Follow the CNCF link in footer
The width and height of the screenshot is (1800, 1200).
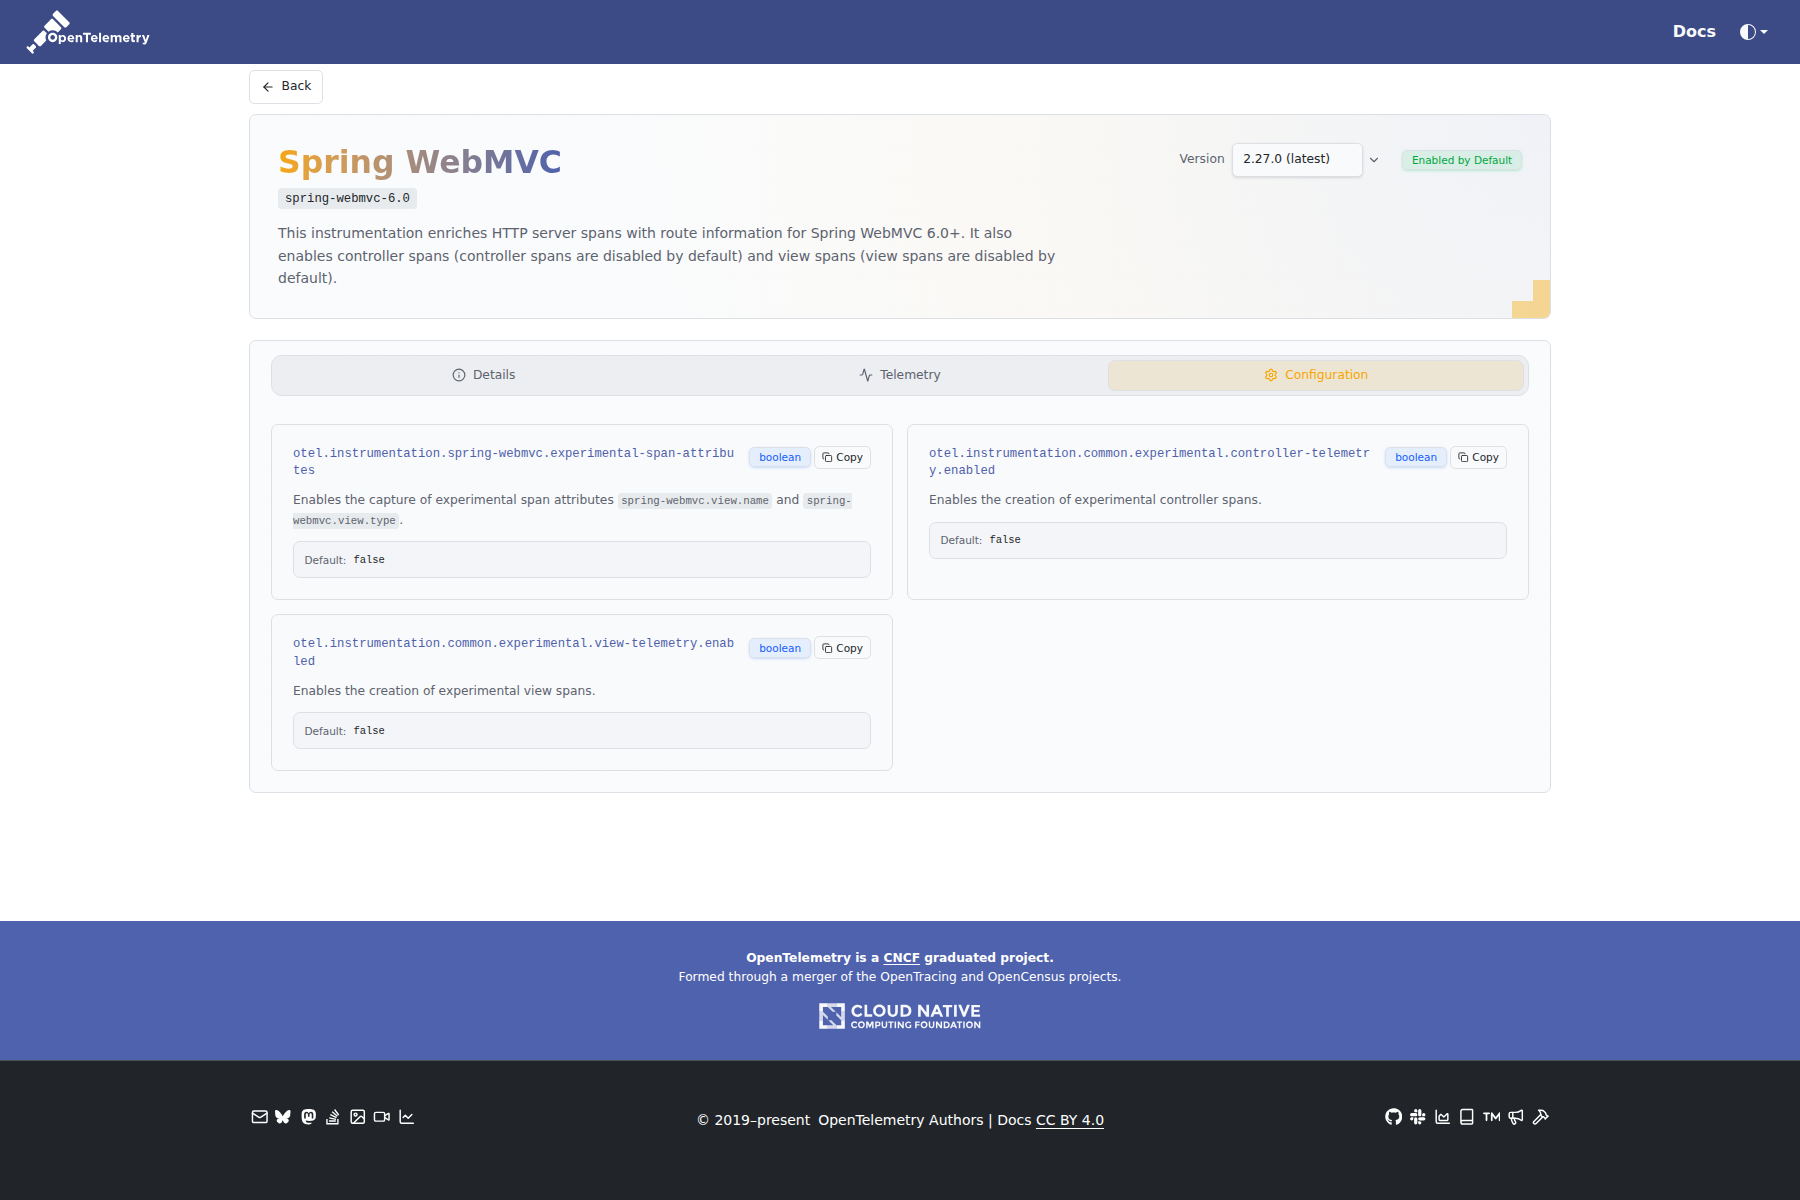pyautogui.click(x=901, y=958)
